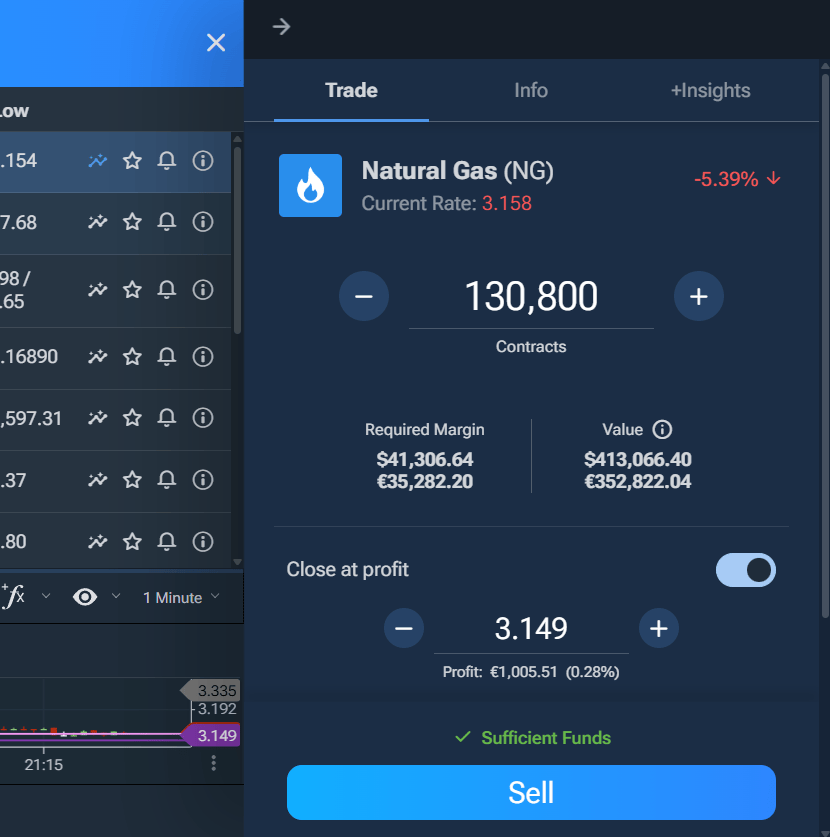Favorite the instrument in the .37 row
Viewport: 830px width, 837px height.
(132, 480)
